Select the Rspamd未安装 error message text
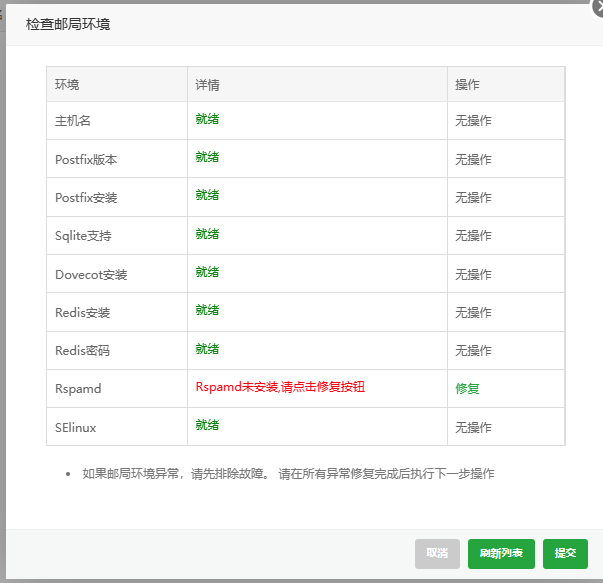The height and width of the screenshot is (583, 603). point(280,386)
